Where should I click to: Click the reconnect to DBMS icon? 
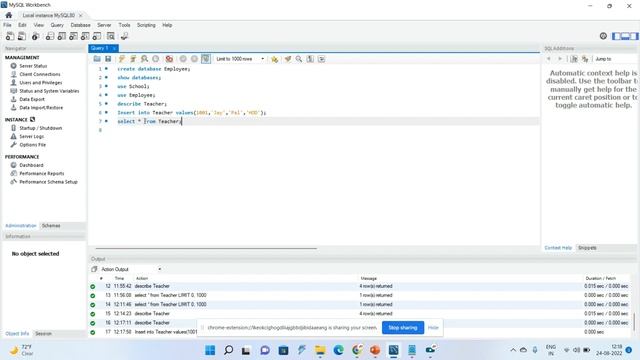[x=124, y=36]
